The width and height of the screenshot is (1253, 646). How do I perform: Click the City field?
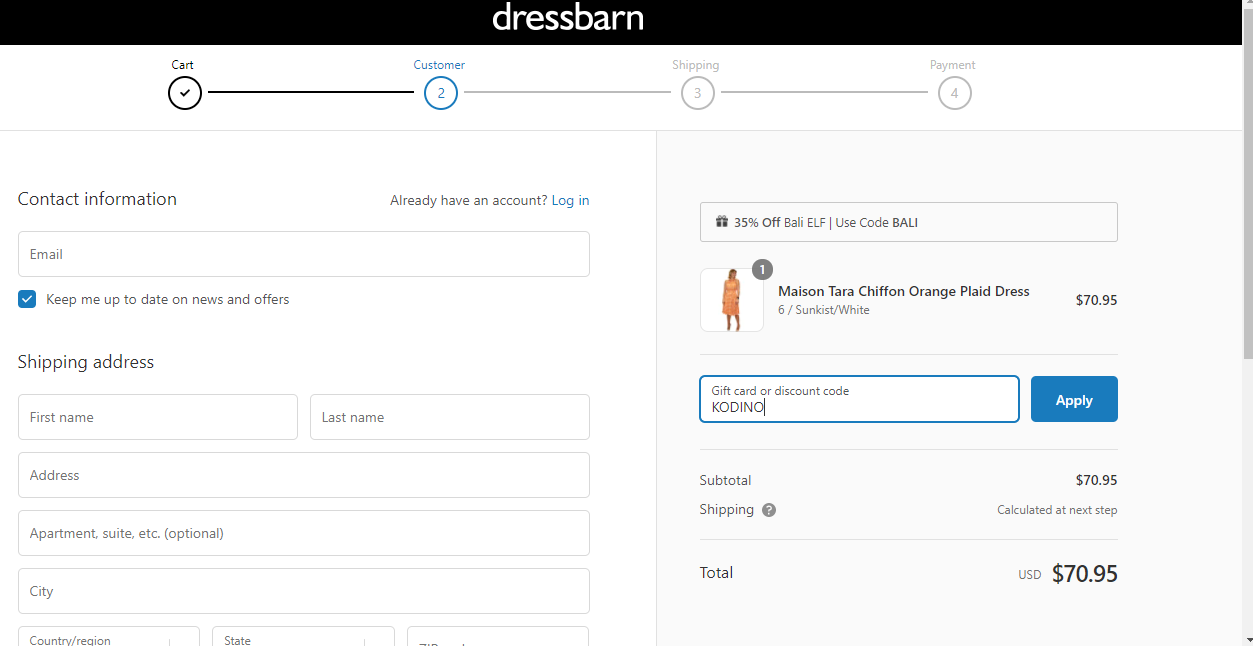[x=304, y=591]
